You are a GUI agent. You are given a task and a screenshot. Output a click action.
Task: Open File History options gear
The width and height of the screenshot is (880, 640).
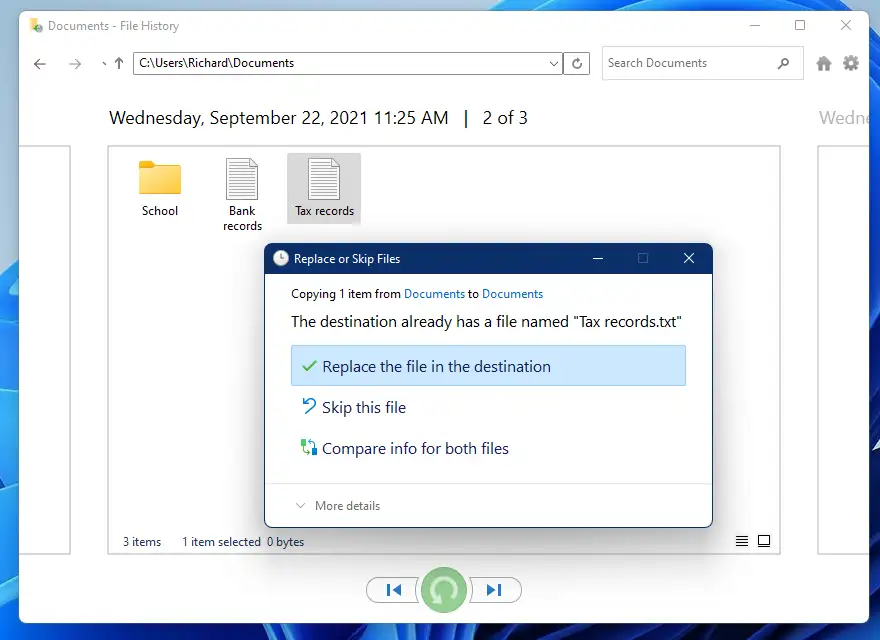(851, 63)
